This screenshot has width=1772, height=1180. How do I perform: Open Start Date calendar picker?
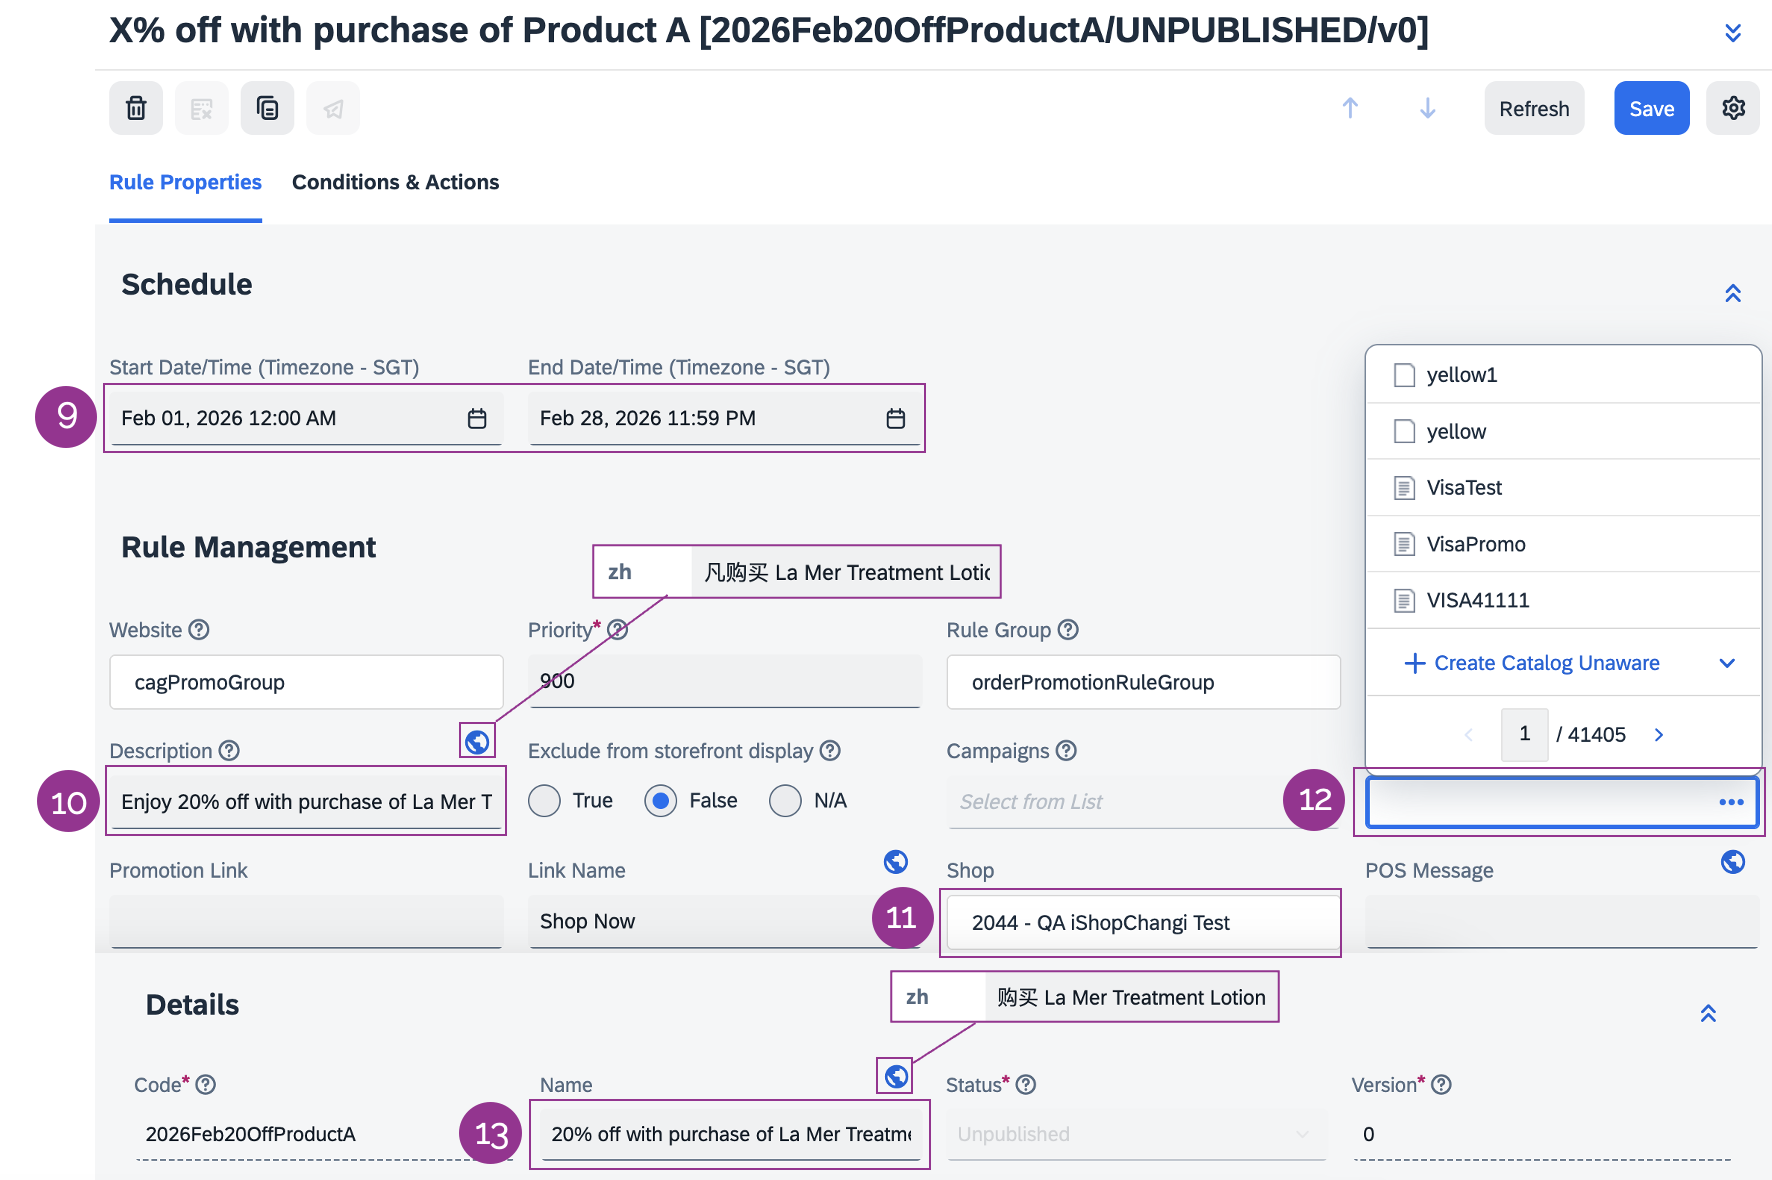point(477,419)
